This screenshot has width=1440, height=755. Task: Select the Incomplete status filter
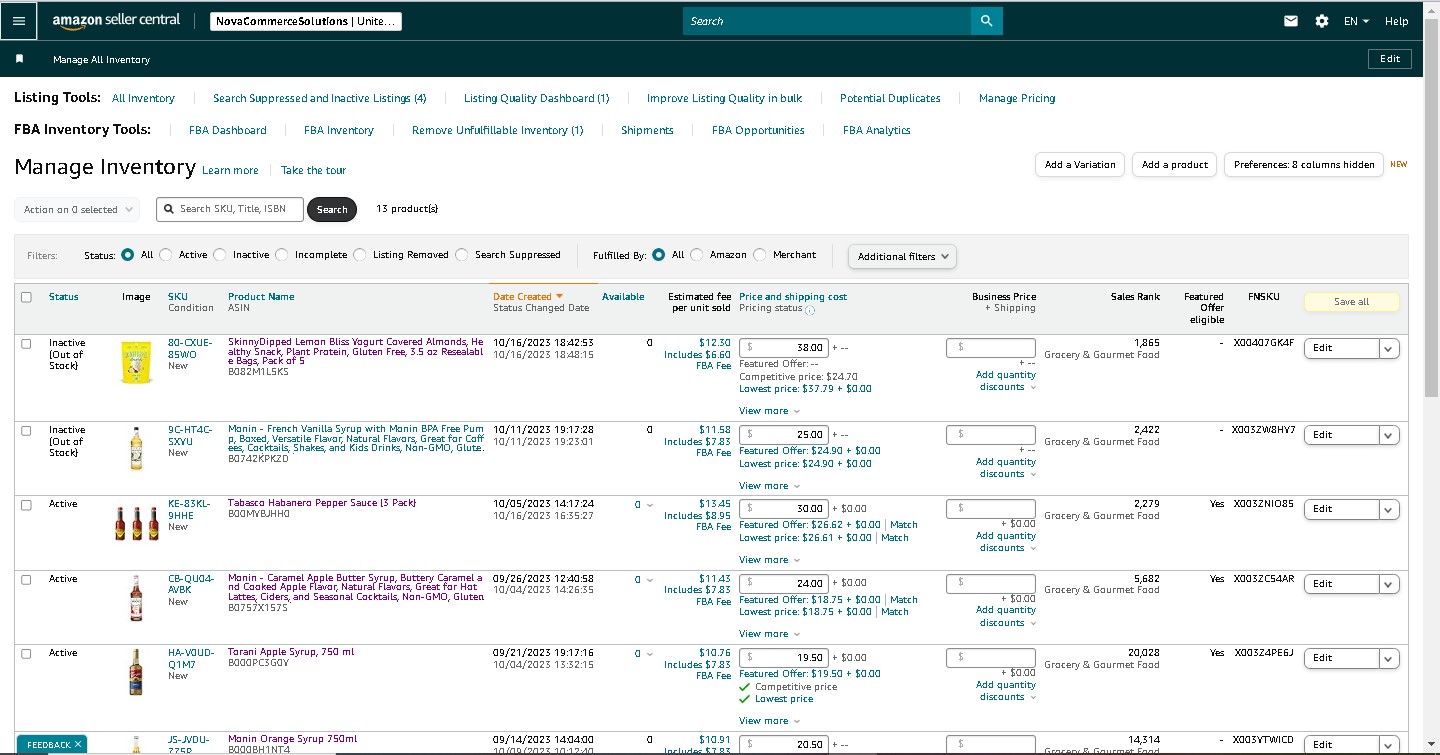click(282, 255)
